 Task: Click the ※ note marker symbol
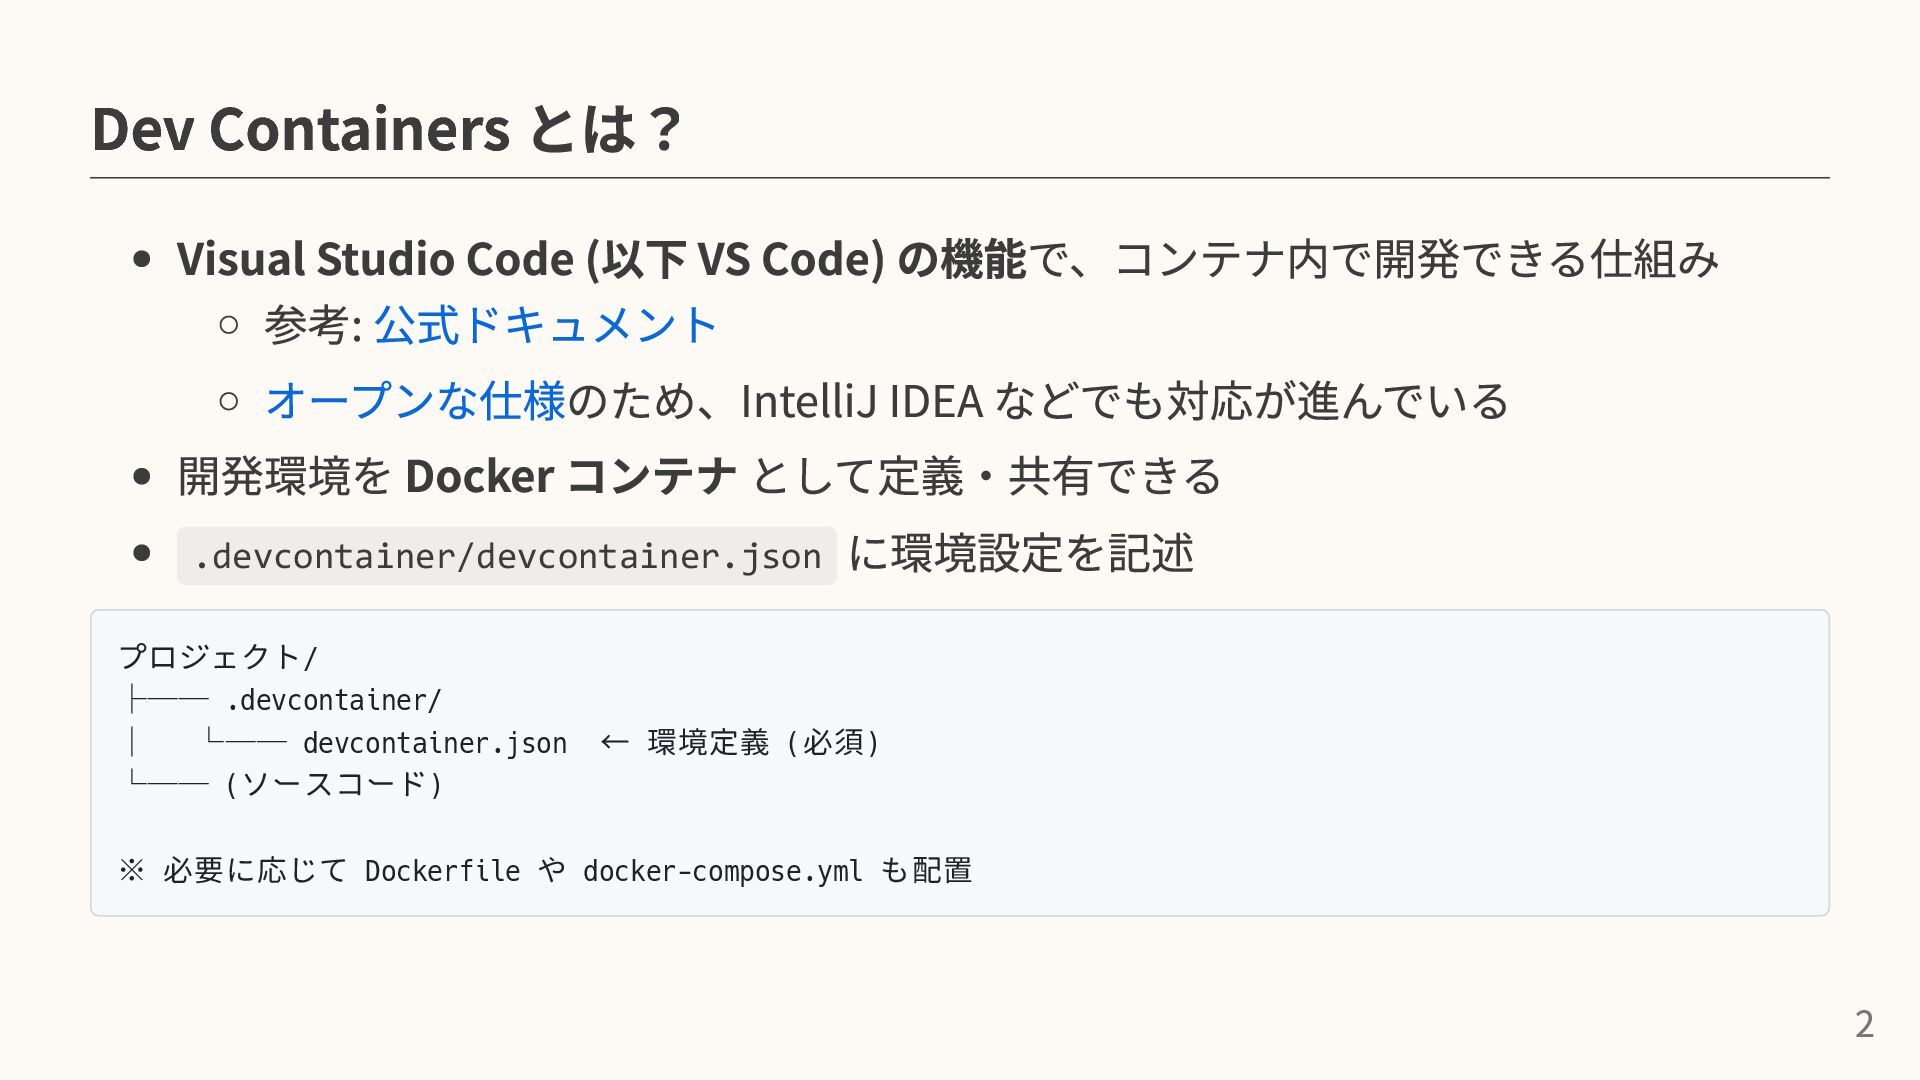(x=131, y=871)
